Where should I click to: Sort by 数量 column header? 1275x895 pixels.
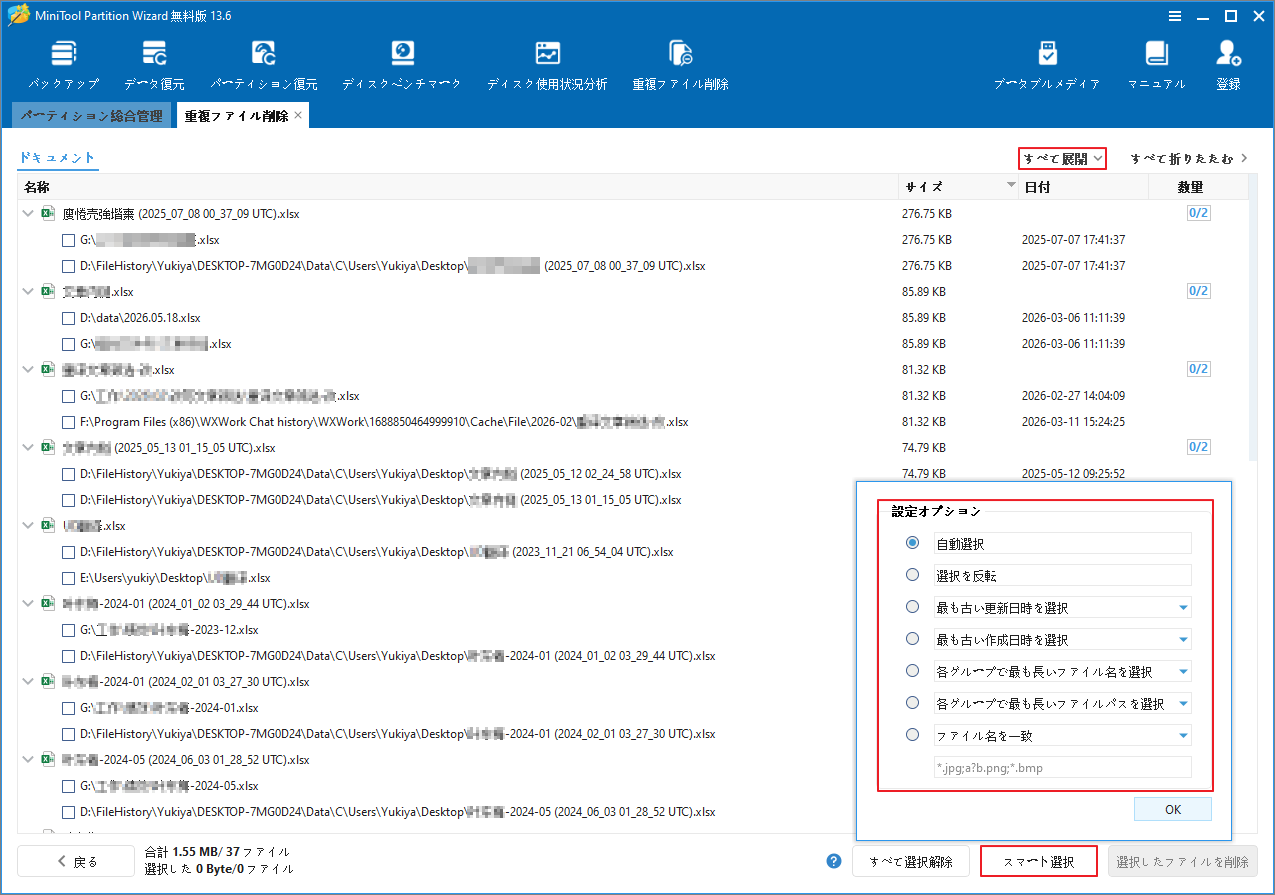tap(1198, 187)
